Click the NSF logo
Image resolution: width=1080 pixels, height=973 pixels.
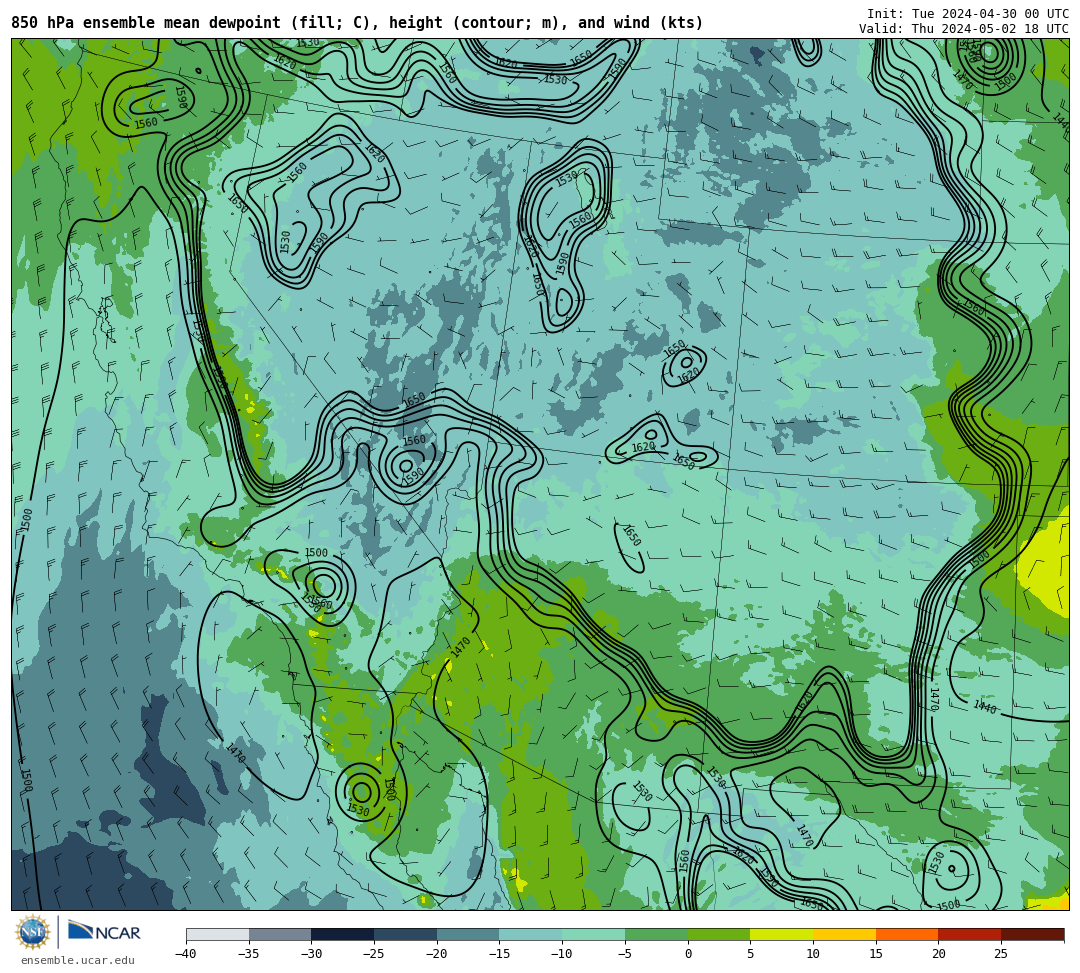[x=32, y=932]
